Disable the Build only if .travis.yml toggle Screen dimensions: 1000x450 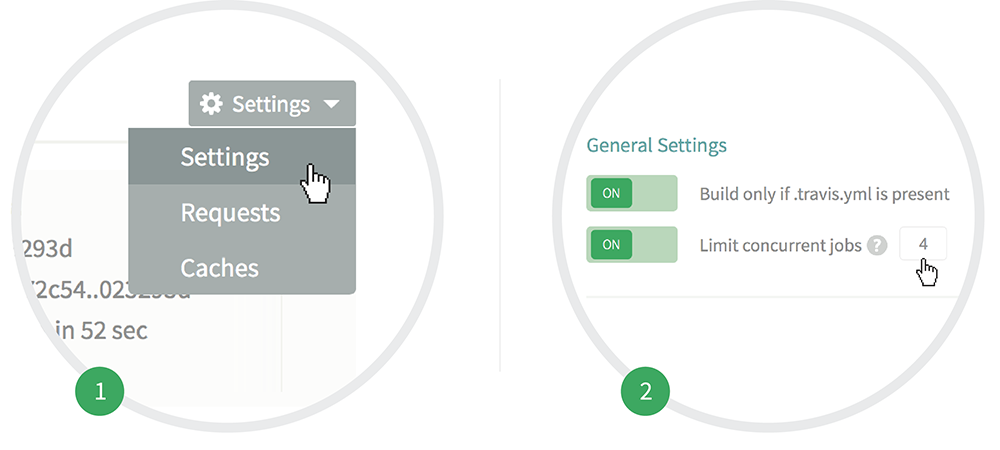click(632, 193)
